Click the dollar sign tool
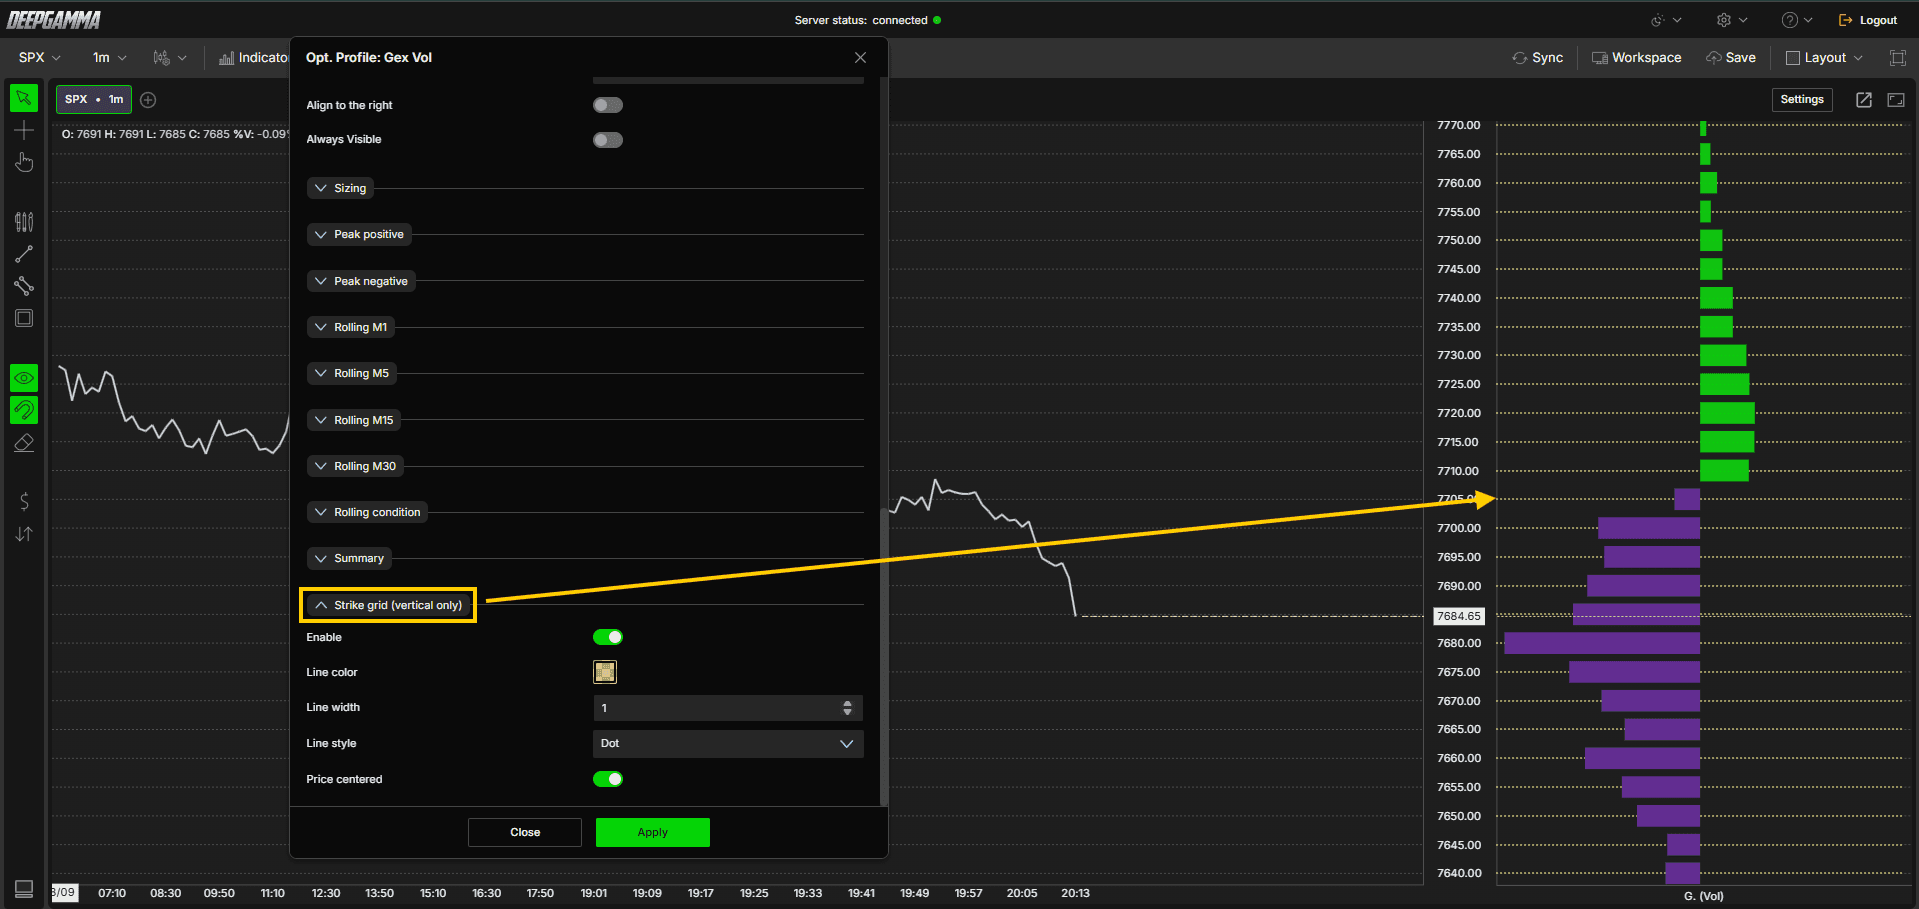Screen dimensions: 1919x909 (x=24, y=501)
